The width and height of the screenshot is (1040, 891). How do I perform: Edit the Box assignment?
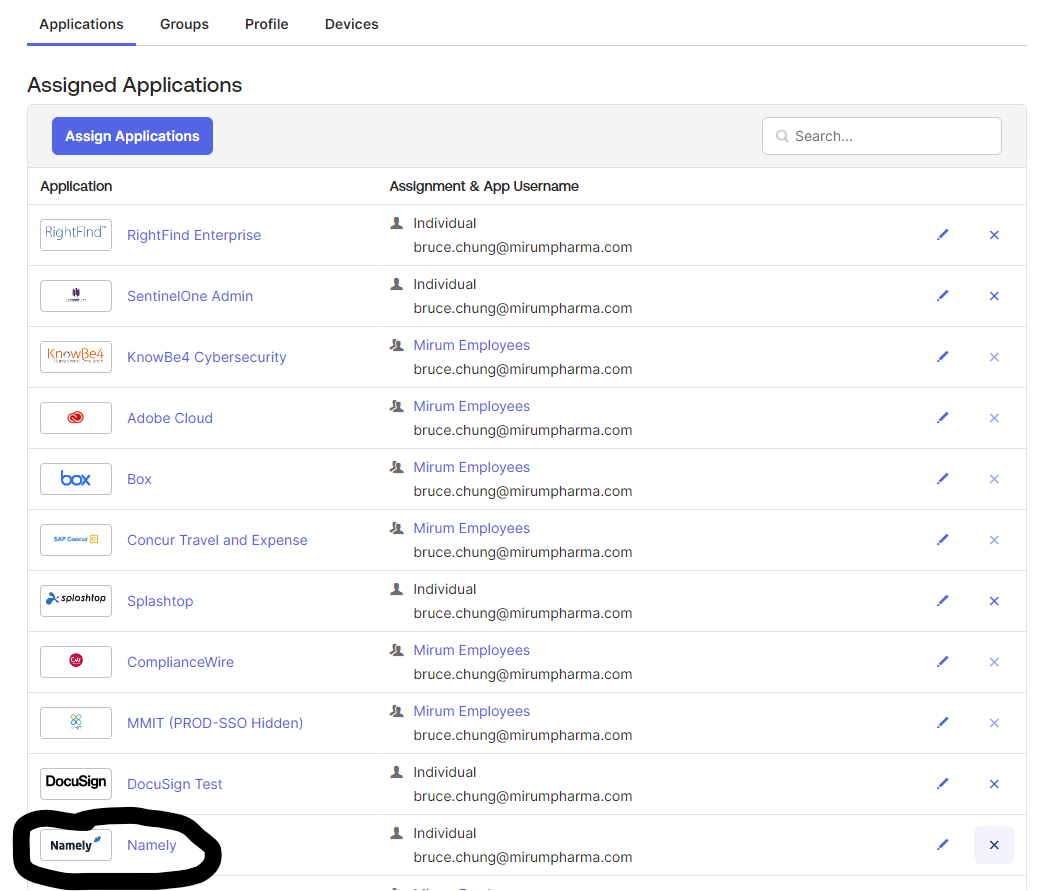pyautogui.click(x=942, y=479)
